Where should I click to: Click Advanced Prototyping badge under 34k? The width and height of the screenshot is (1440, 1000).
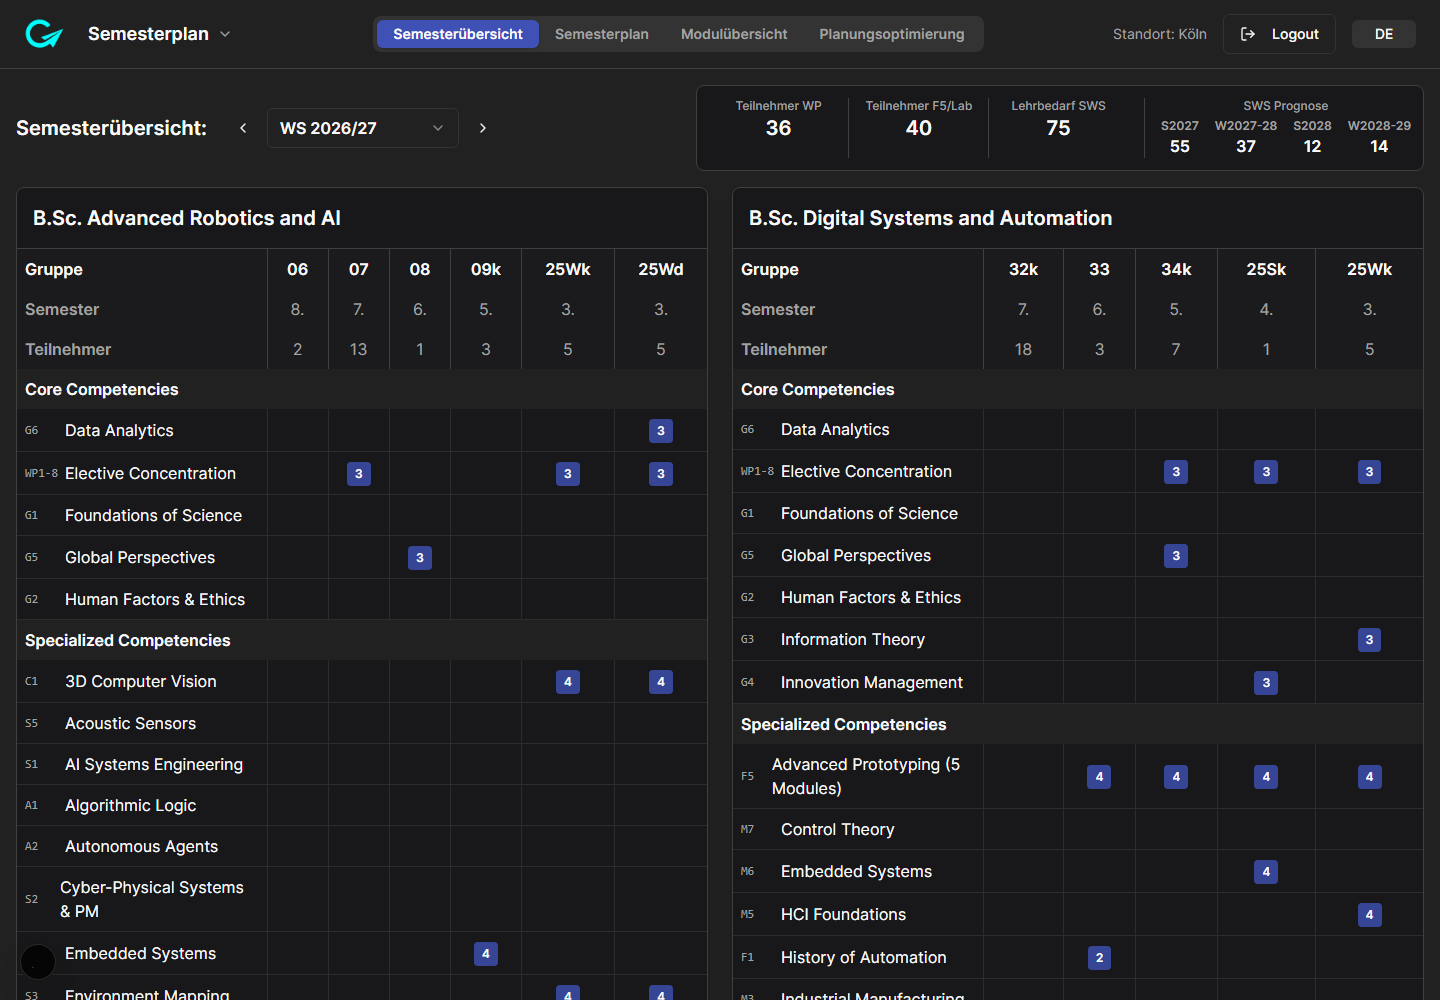pos(1176,777)
